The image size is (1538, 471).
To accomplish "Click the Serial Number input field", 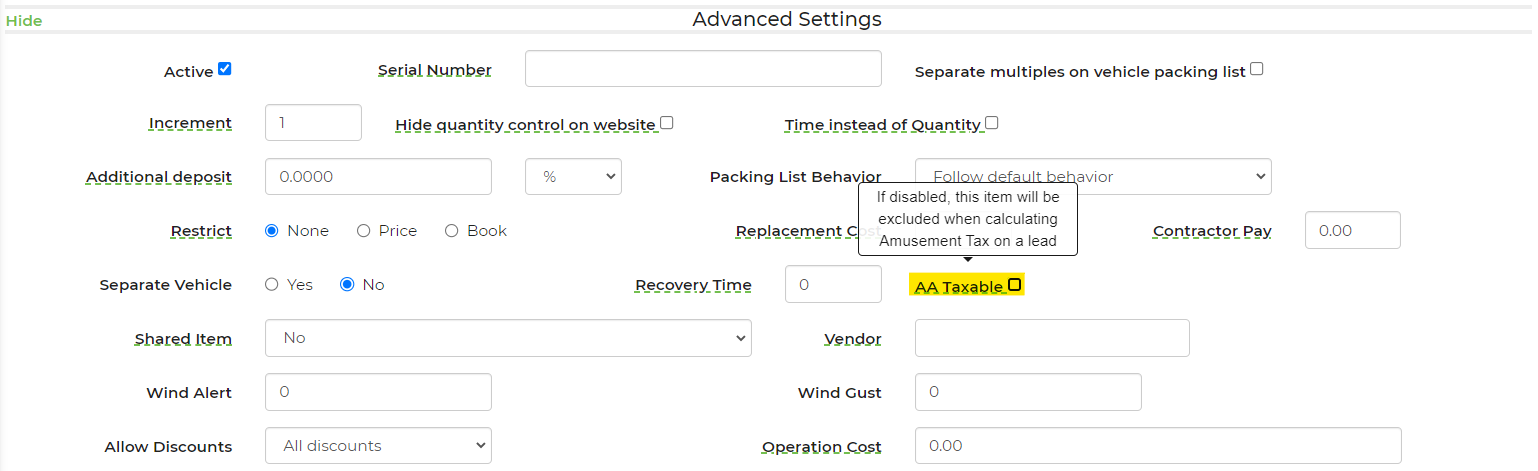I will coord(703,69).
